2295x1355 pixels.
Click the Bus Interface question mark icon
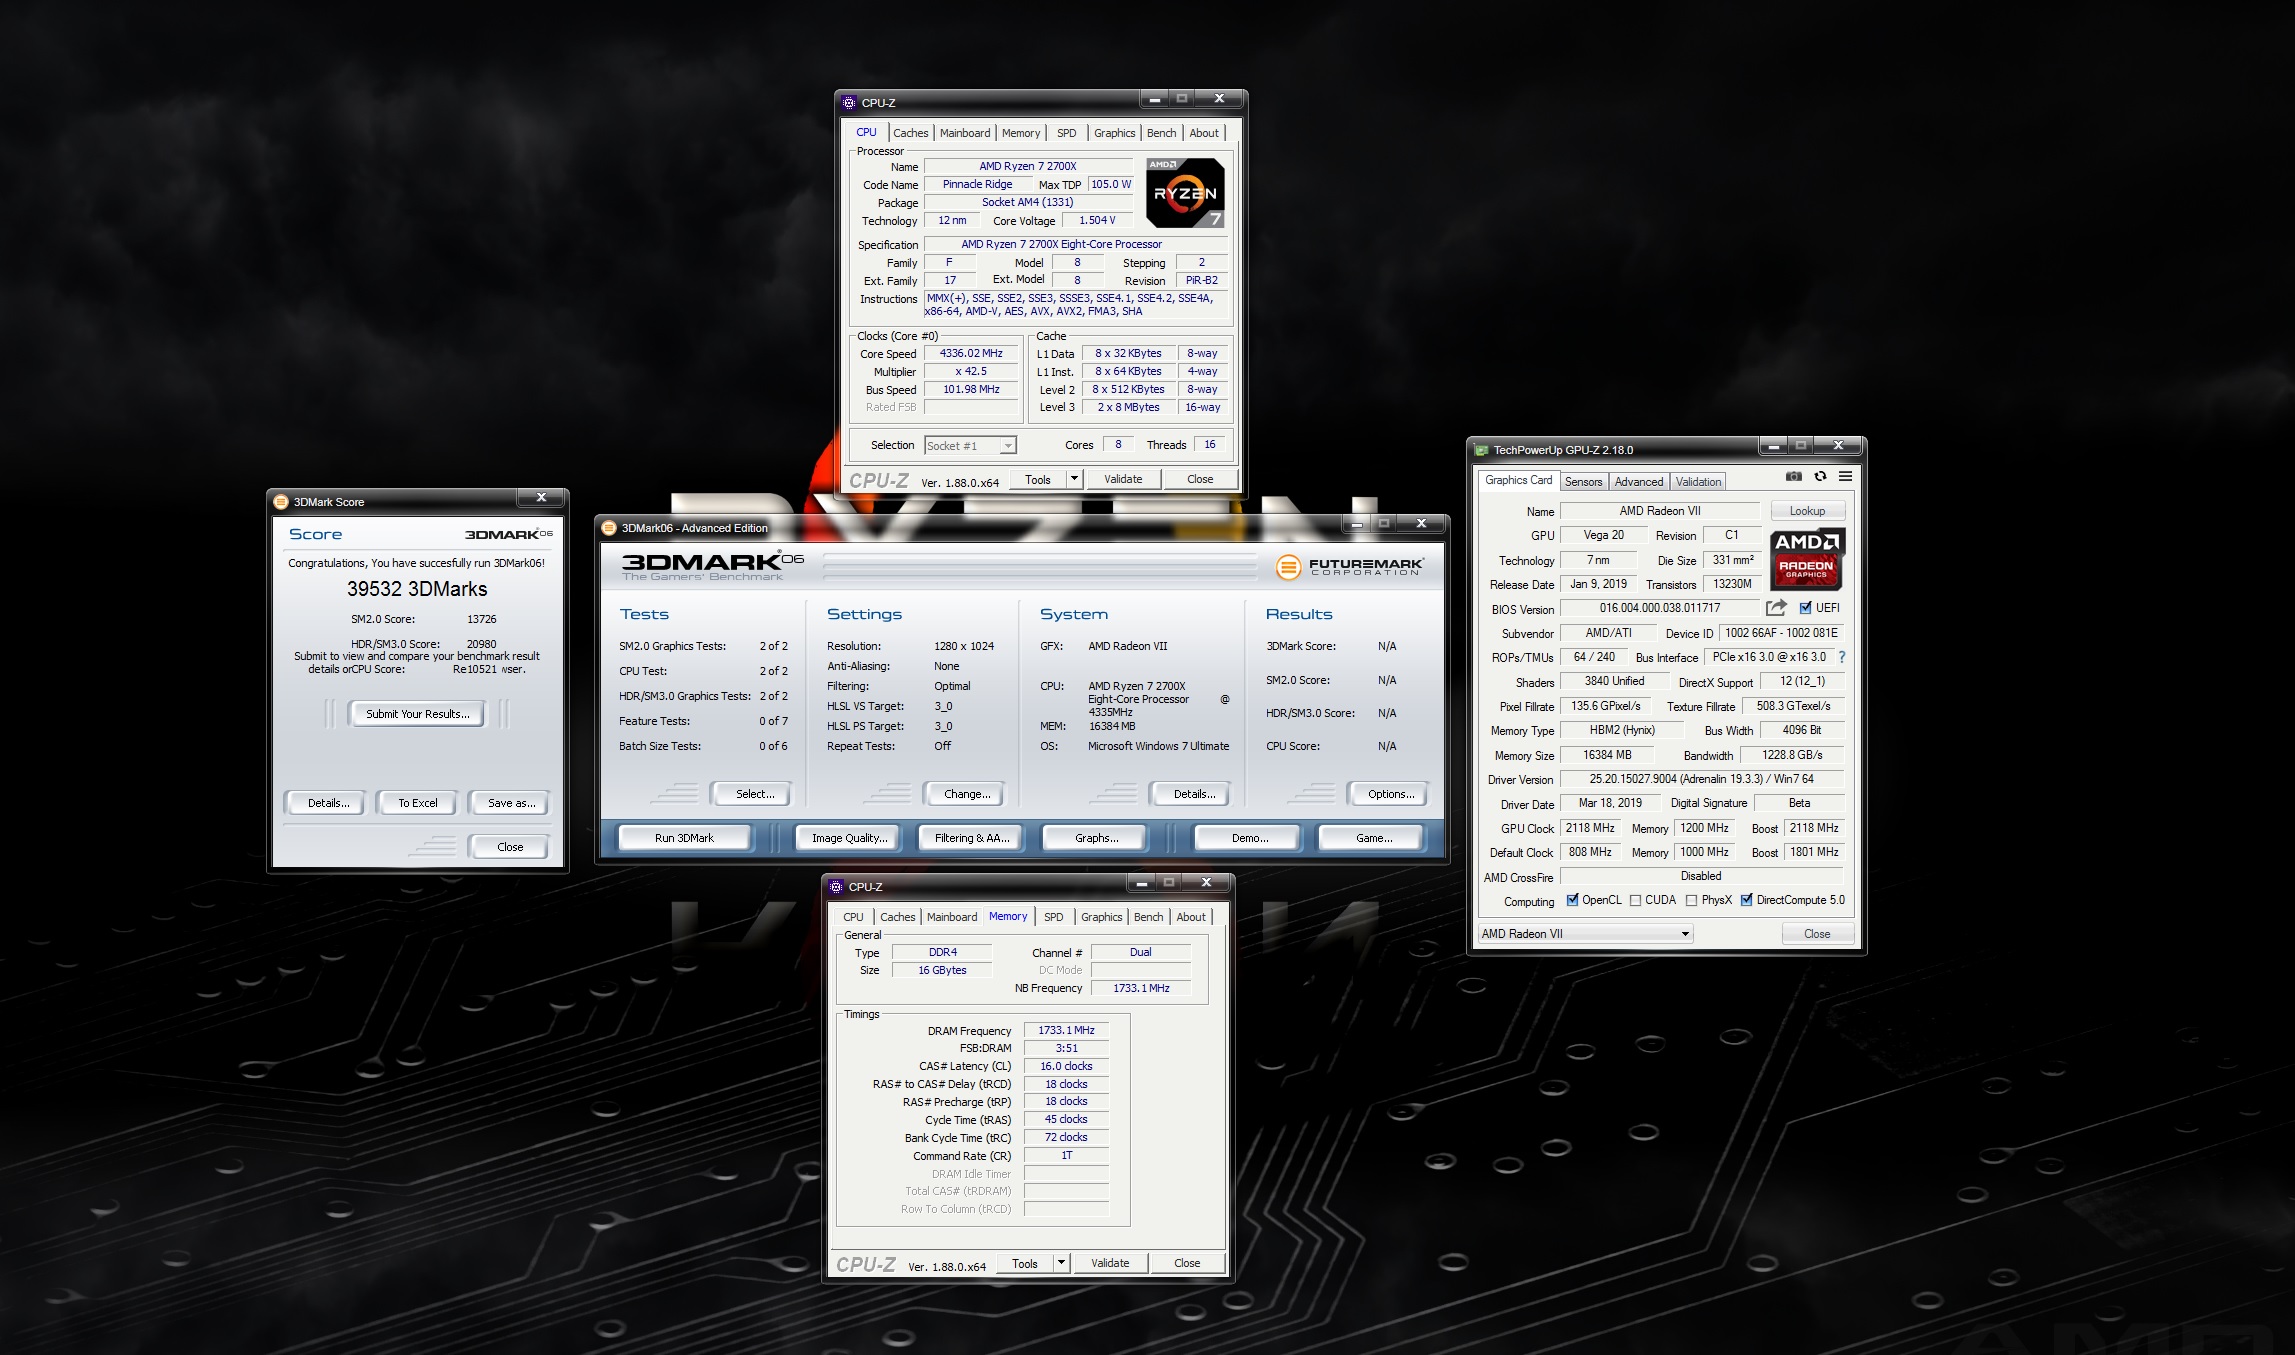[x=1842, y=657]
